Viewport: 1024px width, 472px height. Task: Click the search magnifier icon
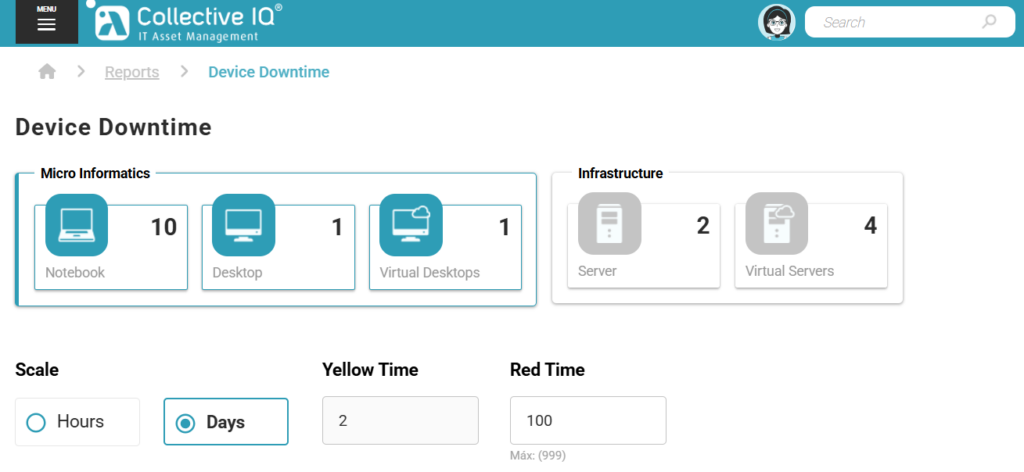click(988, 22)
